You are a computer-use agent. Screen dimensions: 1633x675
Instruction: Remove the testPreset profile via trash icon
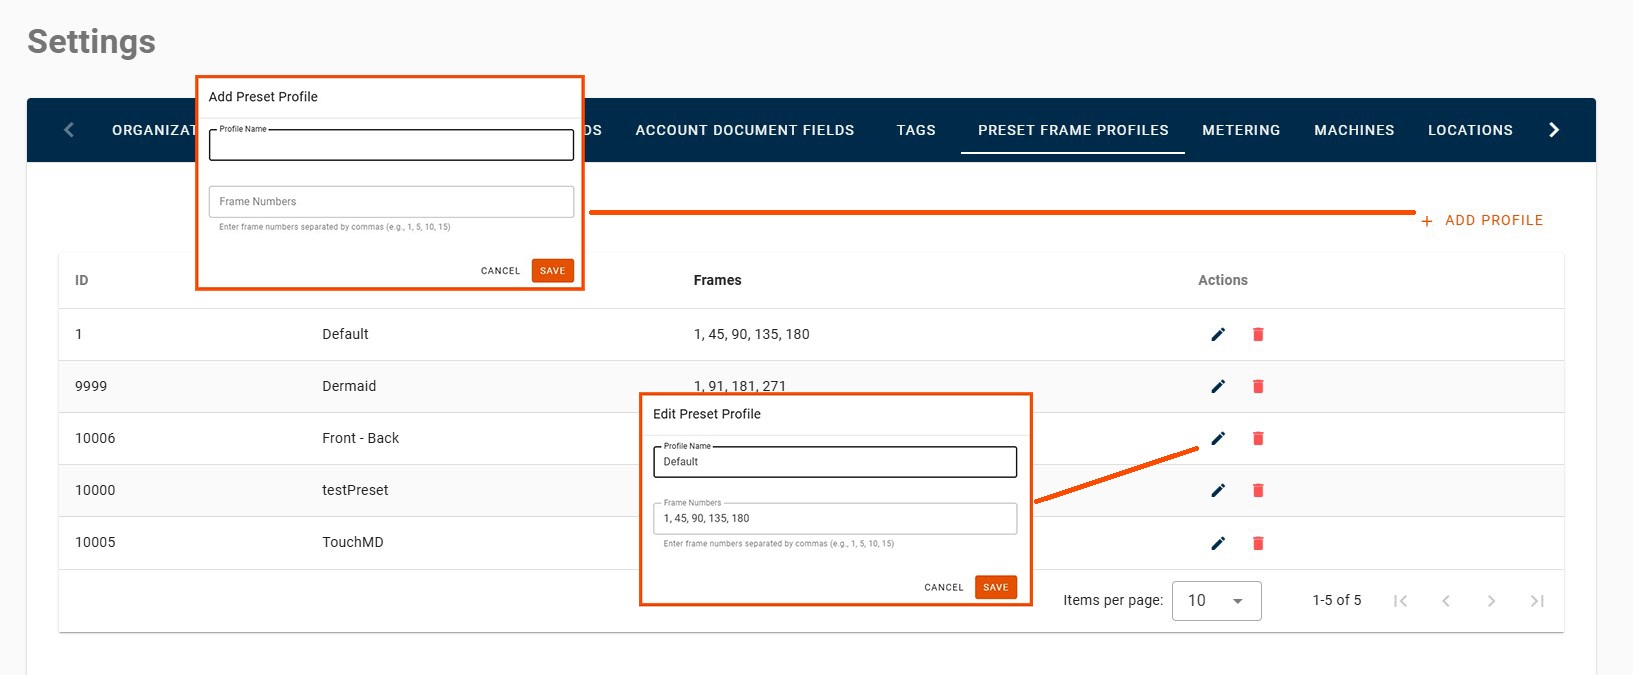click(x=1258, y=490)
